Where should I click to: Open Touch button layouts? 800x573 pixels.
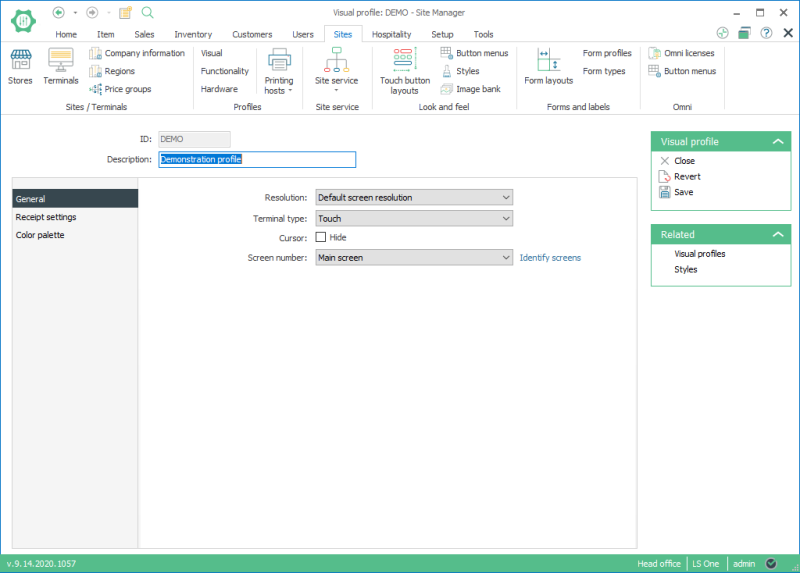pyautogui.click(x=405, y=71)
